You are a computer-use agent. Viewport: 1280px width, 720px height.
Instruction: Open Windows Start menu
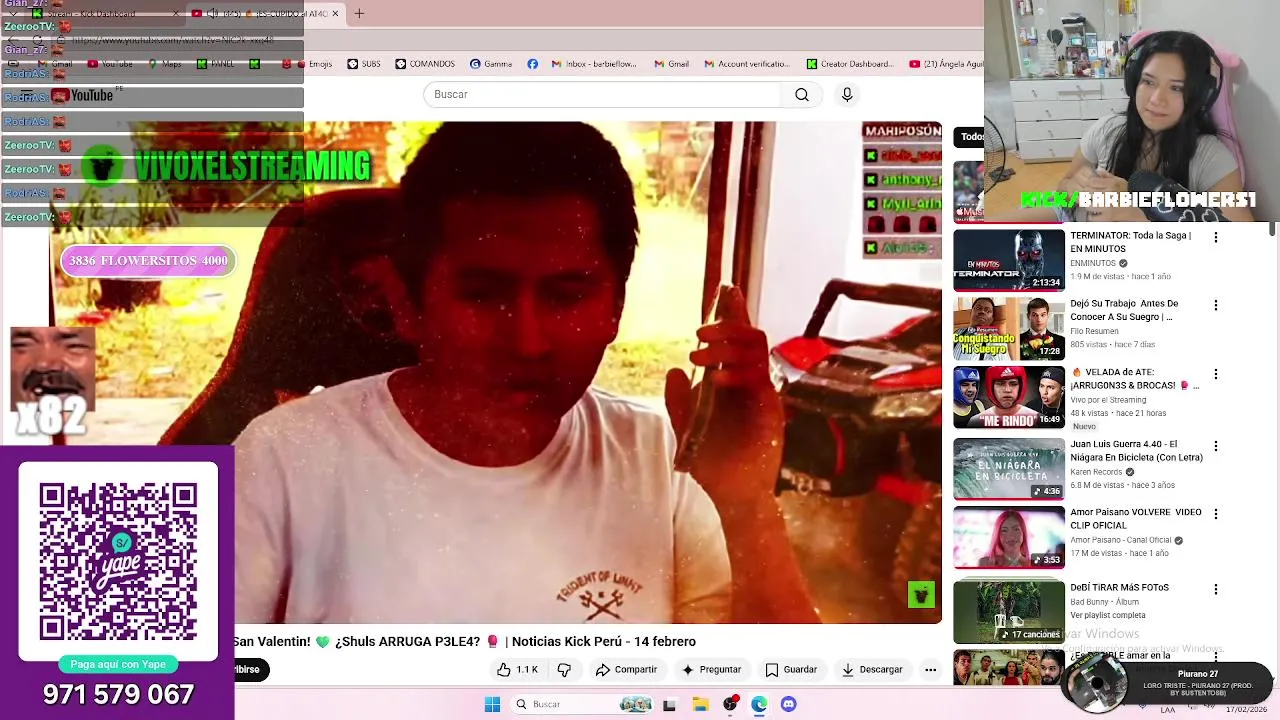(x=492, y=704)
